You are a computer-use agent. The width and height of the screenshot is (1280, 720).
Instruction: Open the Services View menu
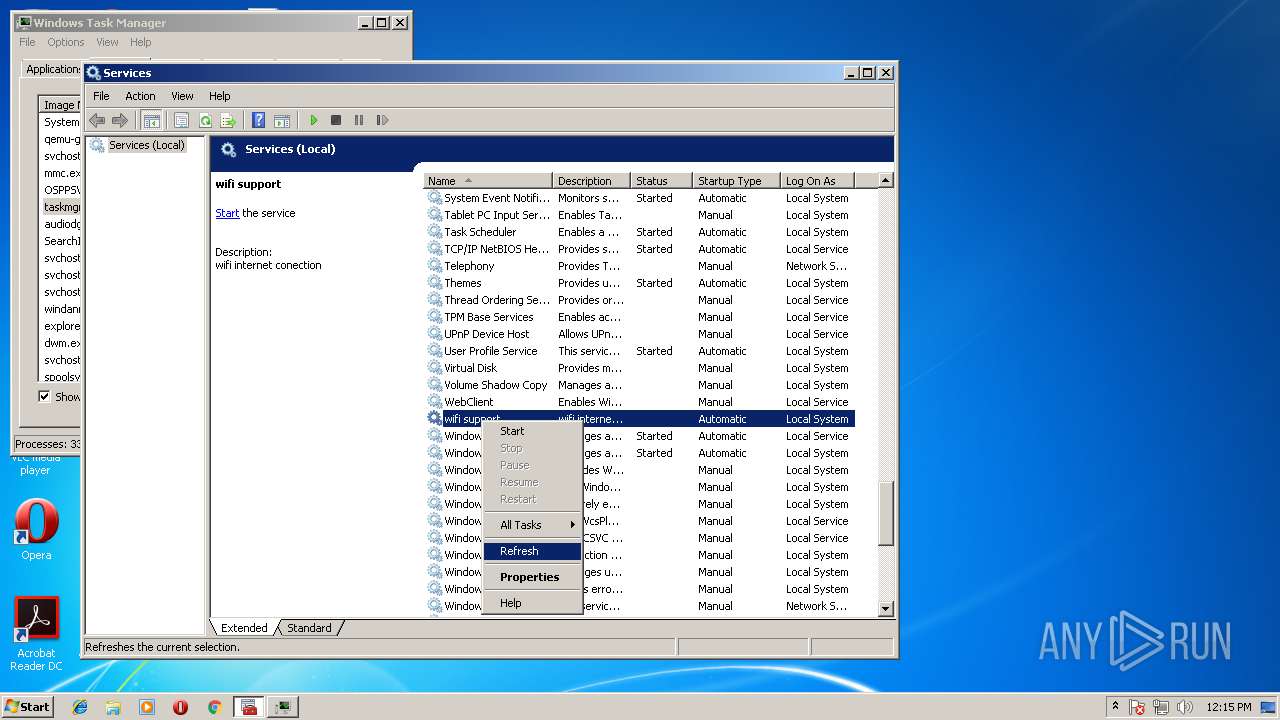pos(182,96)
